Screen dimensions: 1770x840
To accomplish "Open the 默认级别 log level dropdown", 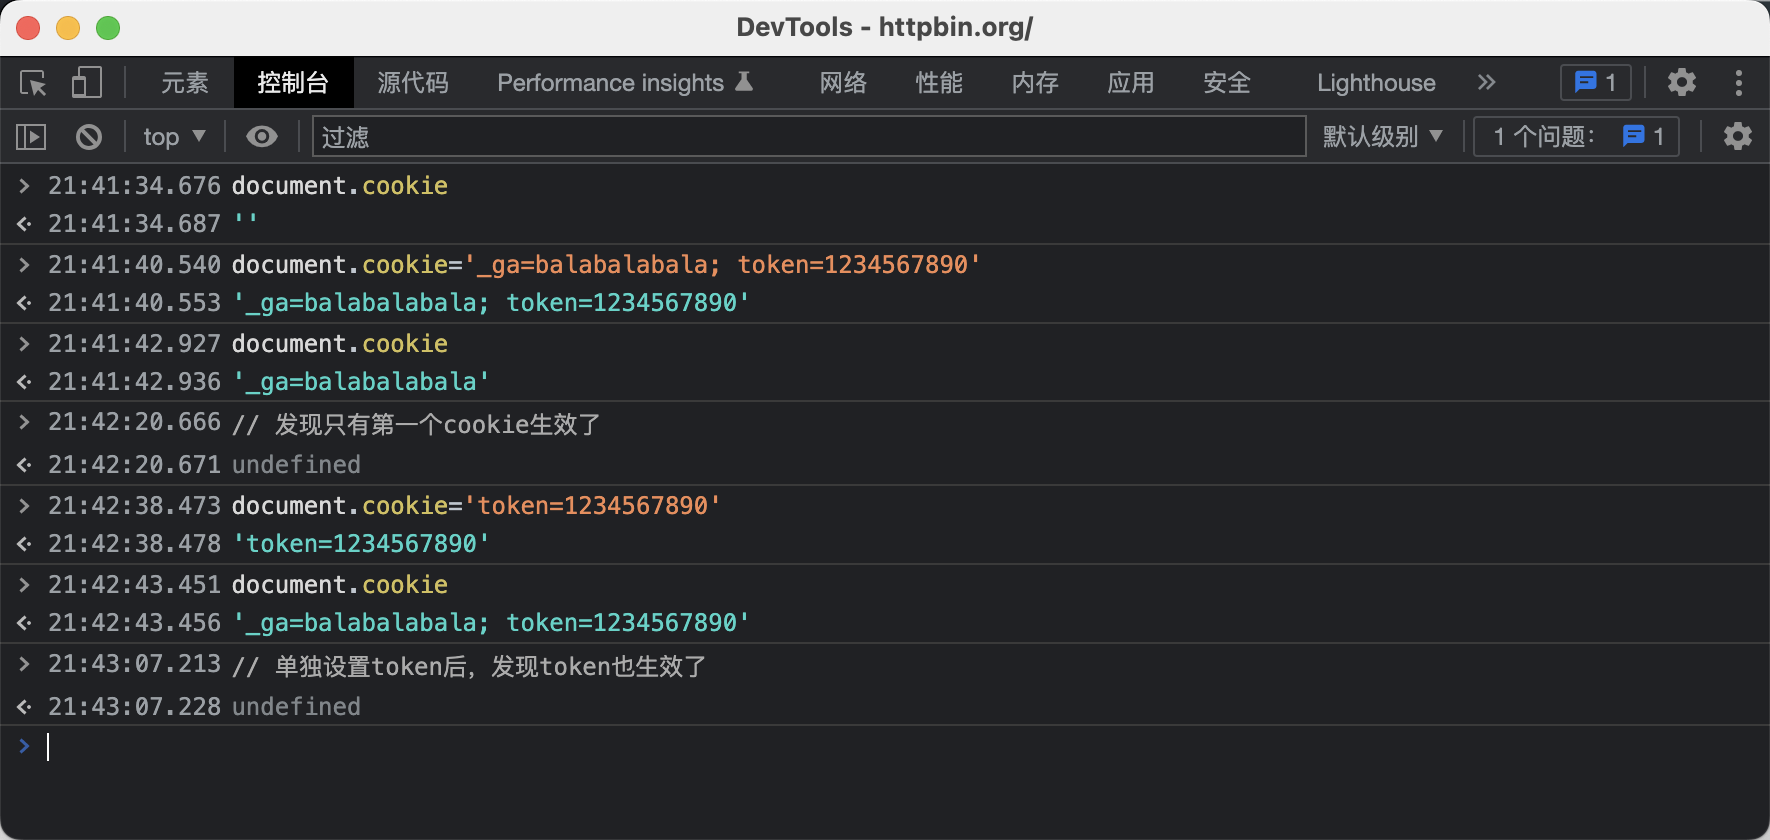I will 1383,137.
